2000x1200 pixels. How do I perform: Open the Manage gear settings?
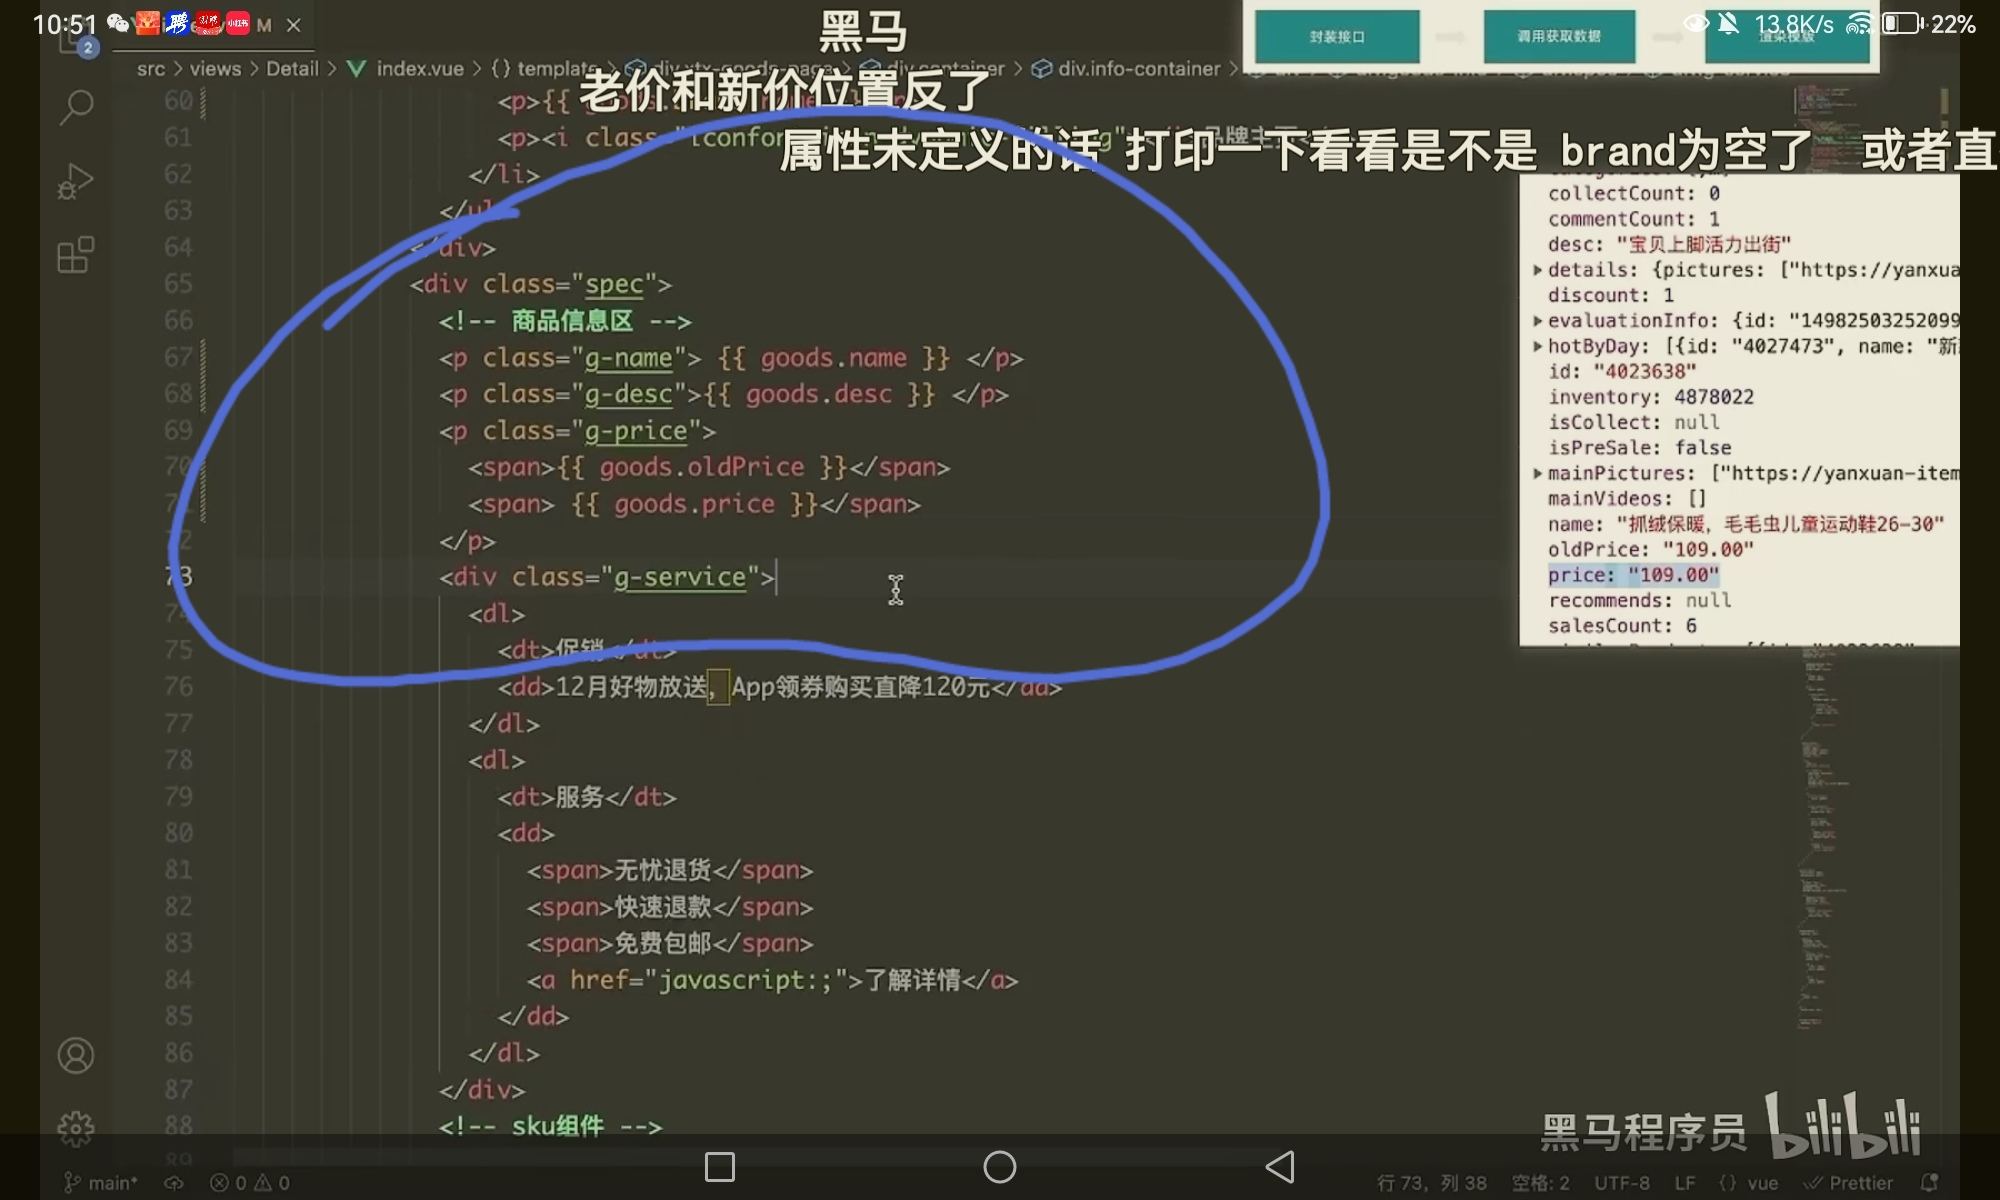point(76,1129)
